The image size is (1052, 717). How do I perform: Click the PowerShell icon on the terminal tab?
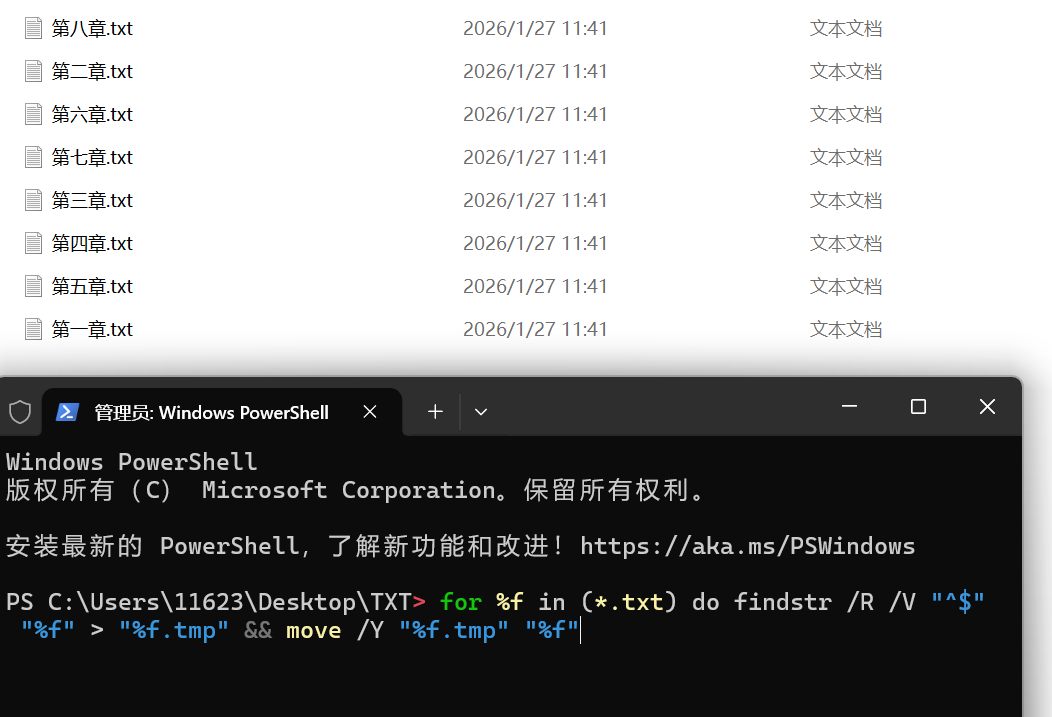[68, 411]
